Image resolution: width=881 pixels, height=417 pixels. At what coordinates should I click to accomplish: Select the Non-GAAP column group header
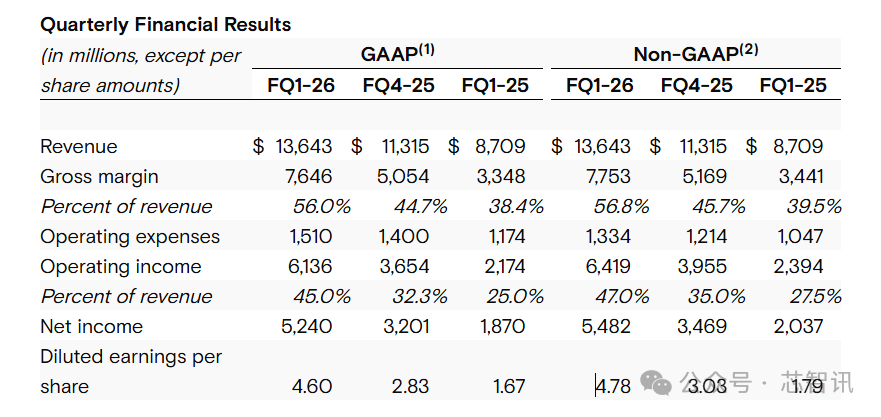point(697,54)
